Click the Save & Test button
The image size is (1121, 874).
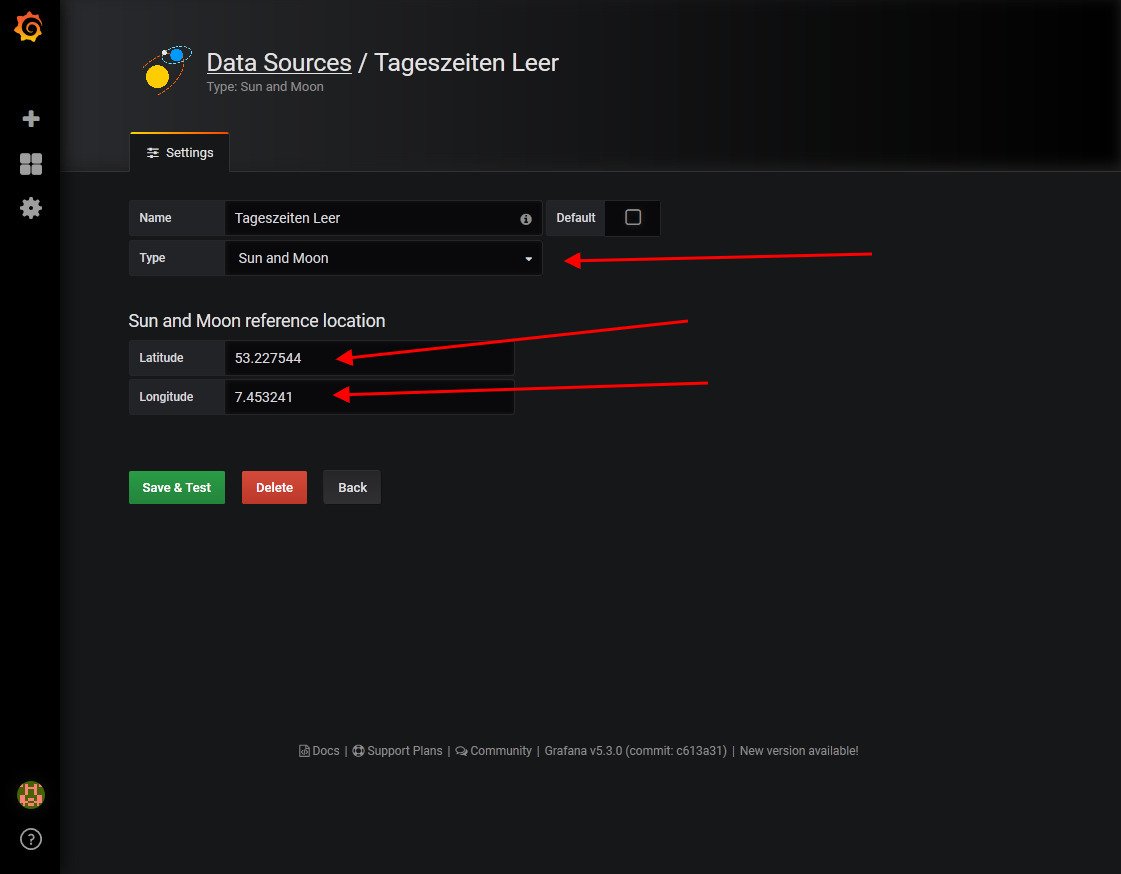[x=177, y=487]
